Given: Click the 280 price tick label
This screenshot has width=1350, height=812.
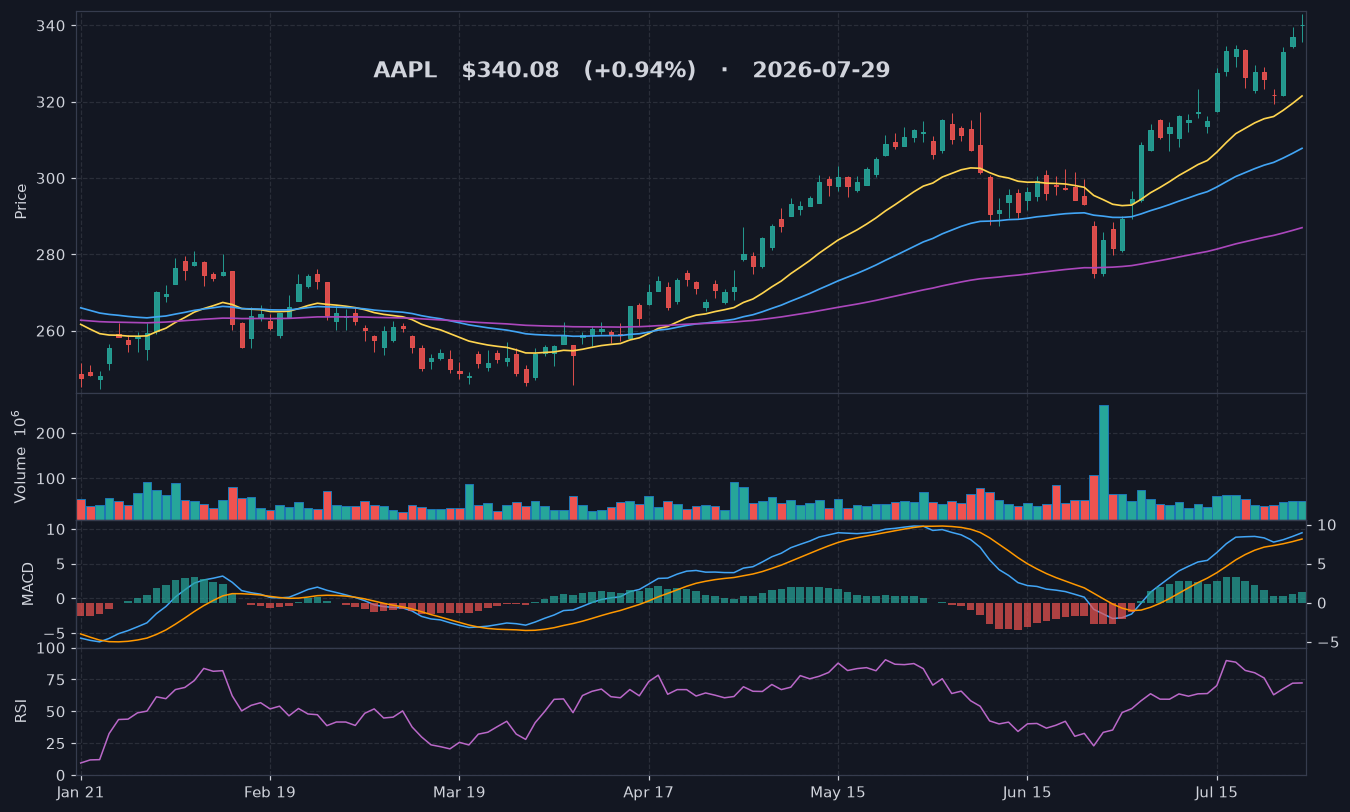Looking at the screenshot, I should (52, 255).
